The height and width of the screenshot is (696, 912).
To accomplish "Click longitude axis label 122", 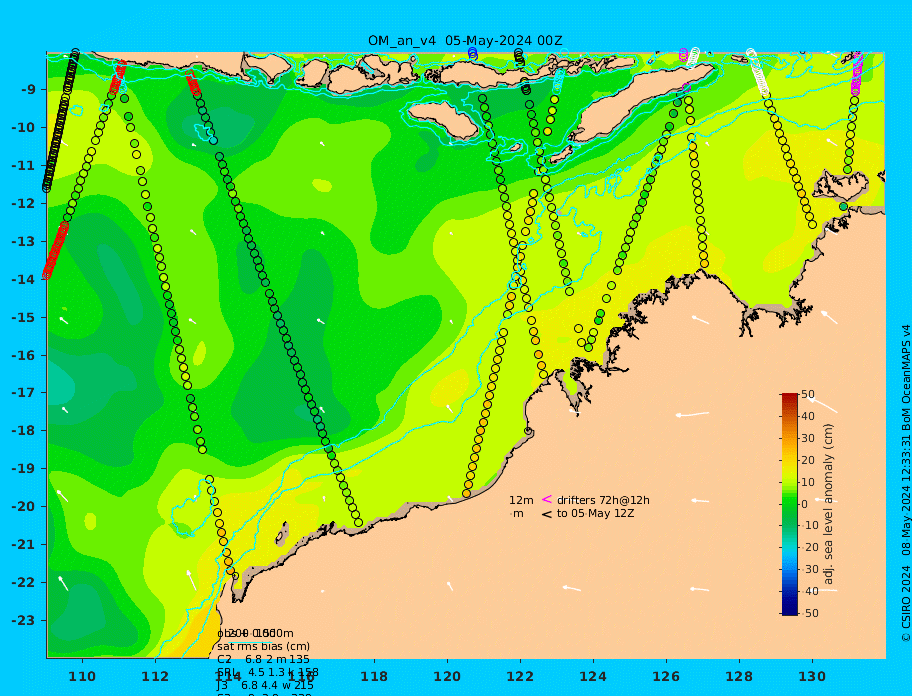I will tap(520, 676).
